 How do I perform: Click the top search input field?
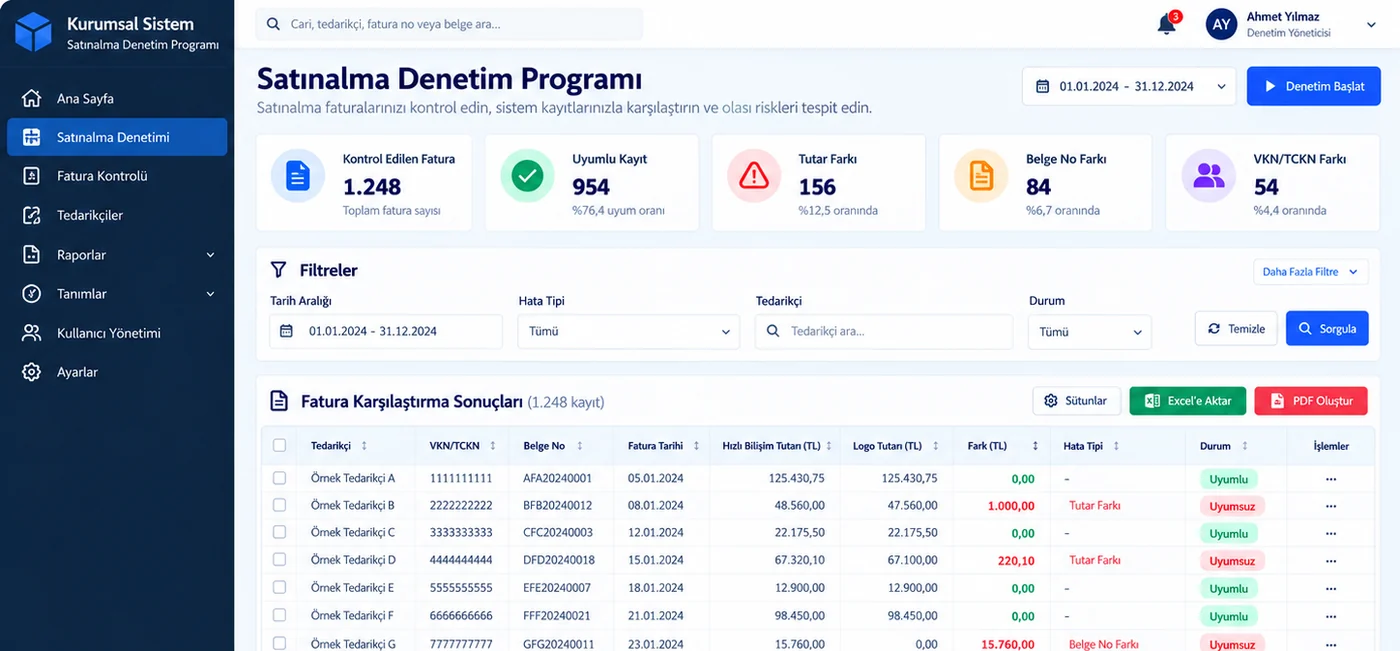pyautogui.click(x=449, y=24)
